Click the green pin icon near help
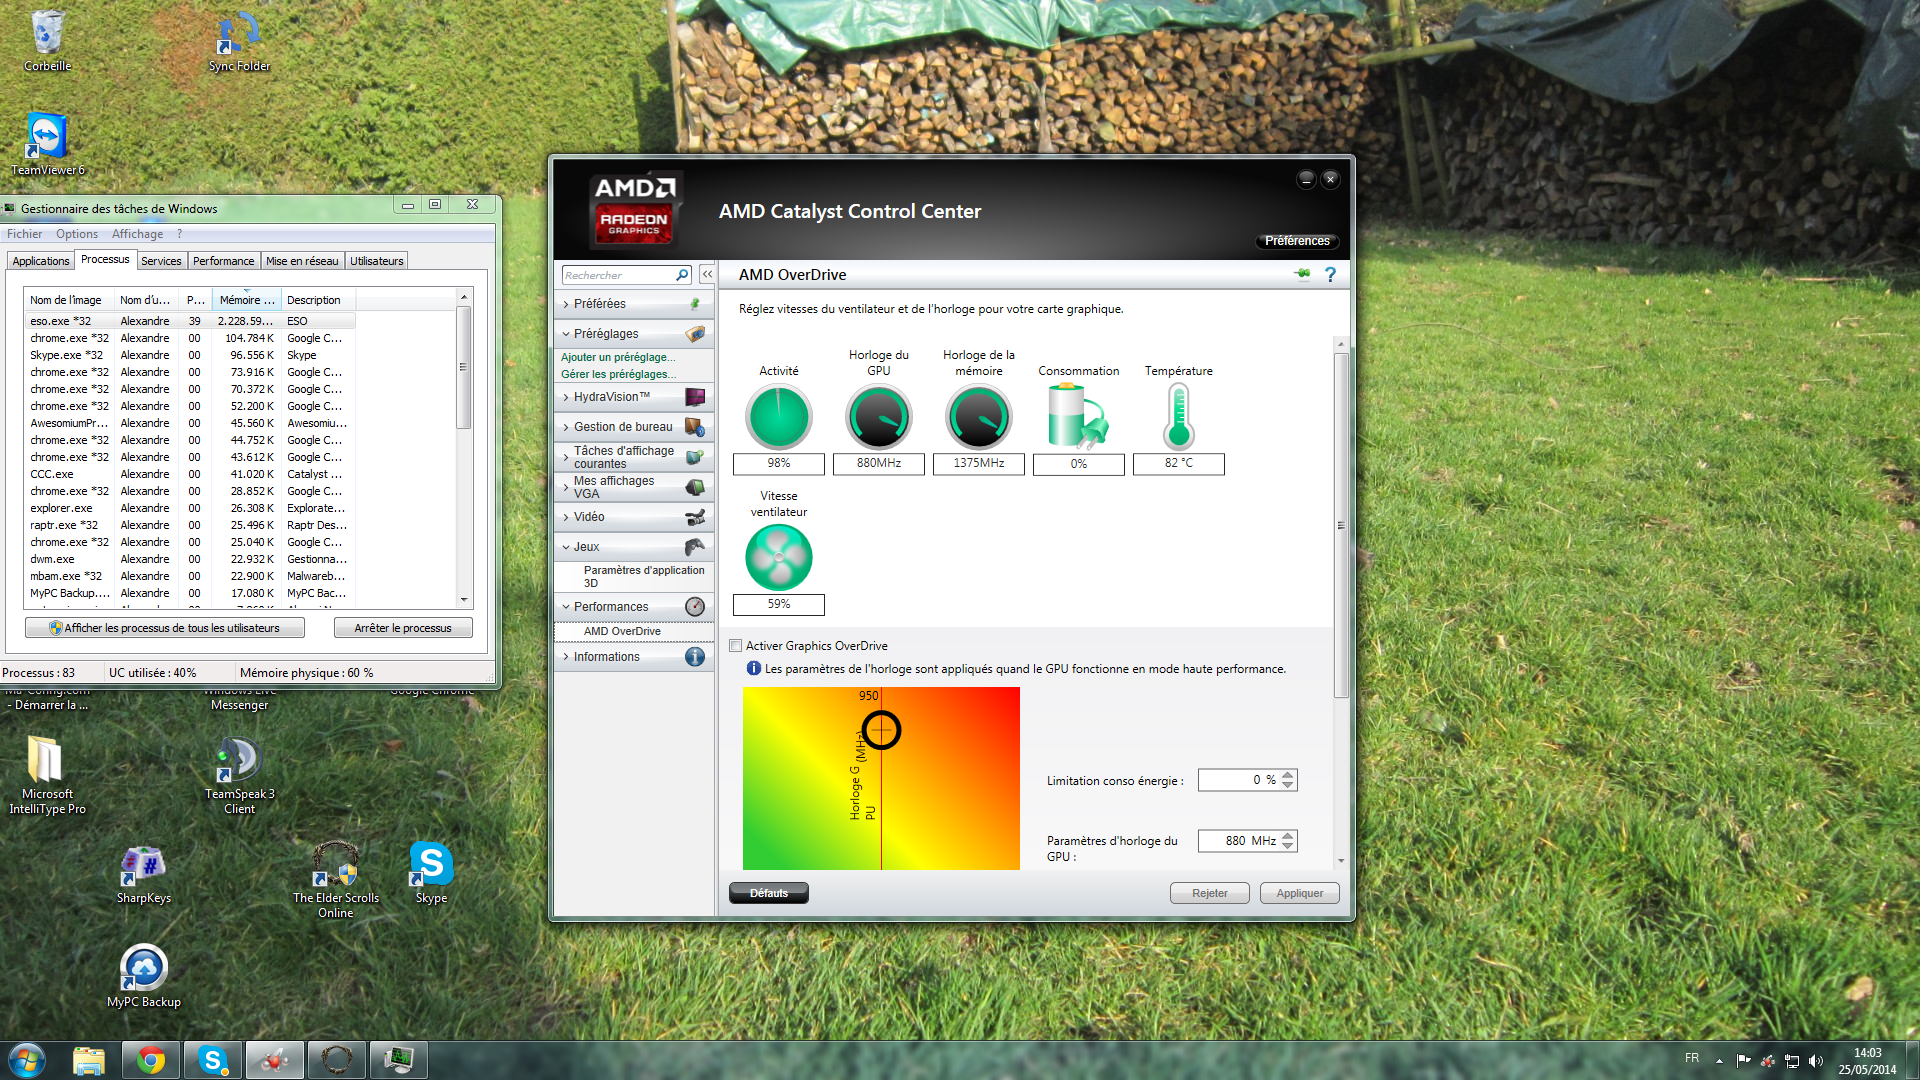The image size is (1920, 1080). pos(1302,274)
